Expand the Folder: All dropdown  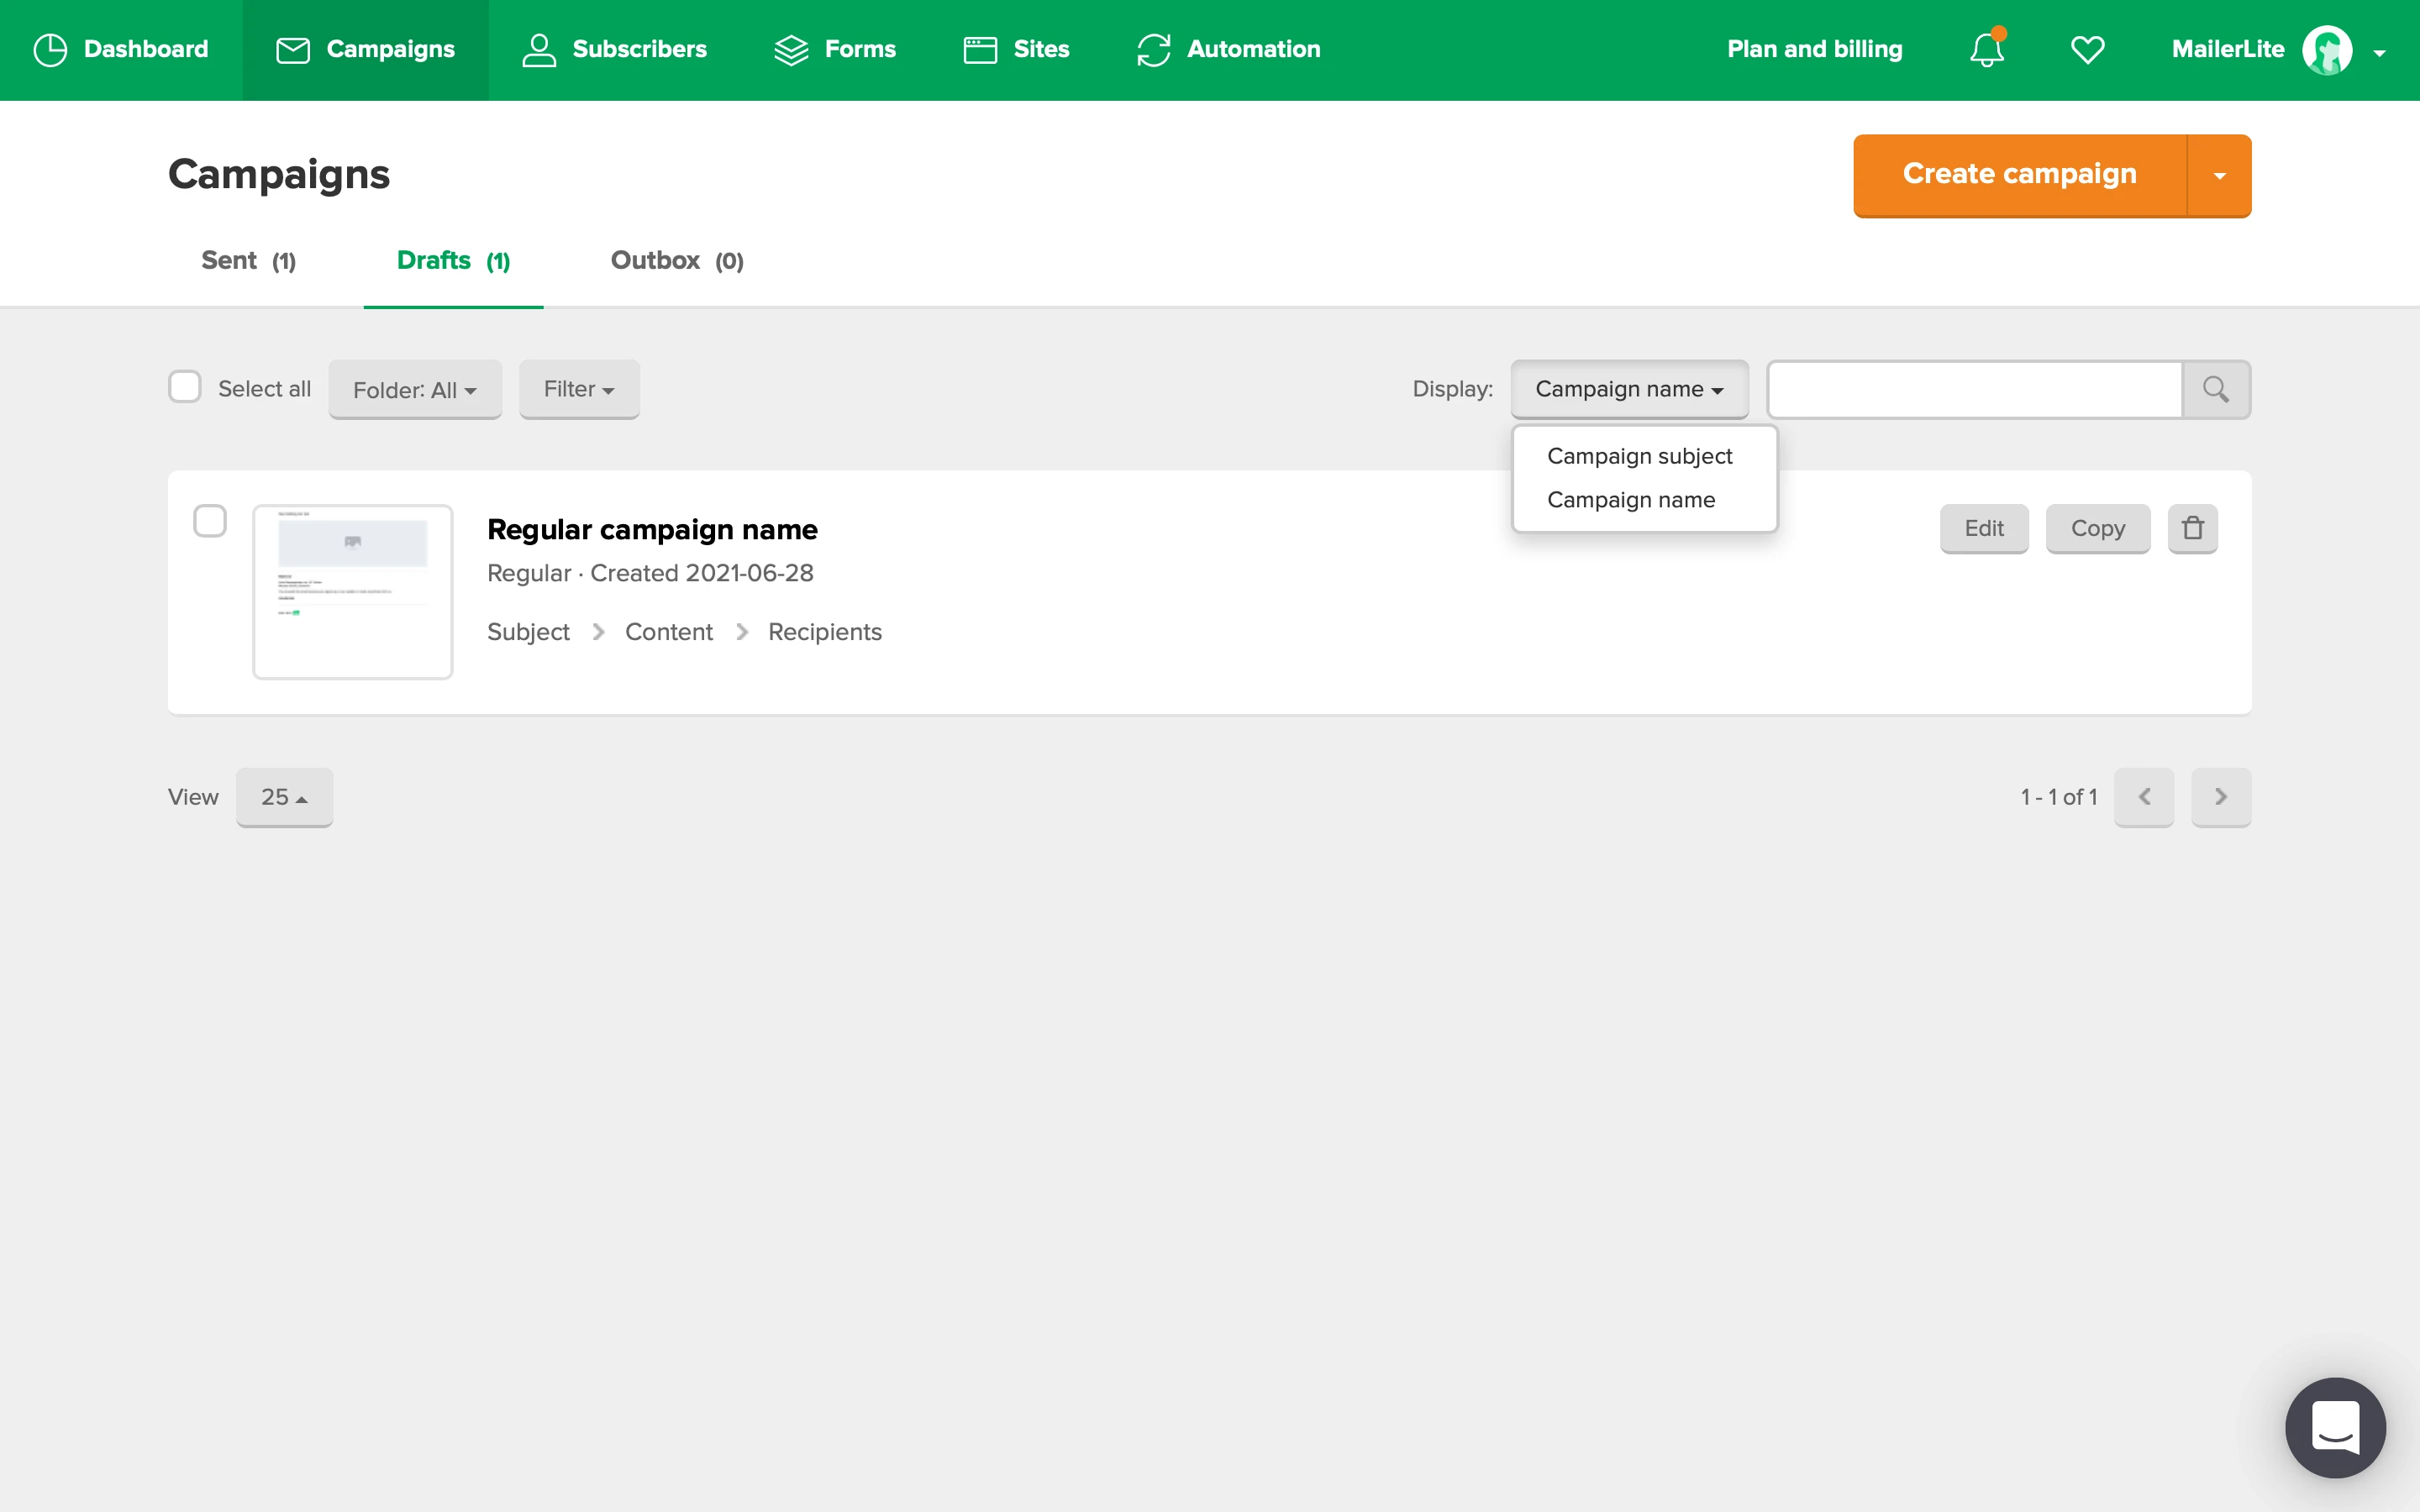pos(414,390)
